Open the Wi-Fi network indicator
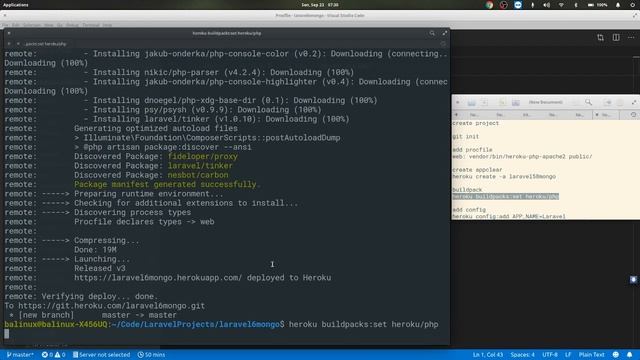 click(x=561, y=5)
